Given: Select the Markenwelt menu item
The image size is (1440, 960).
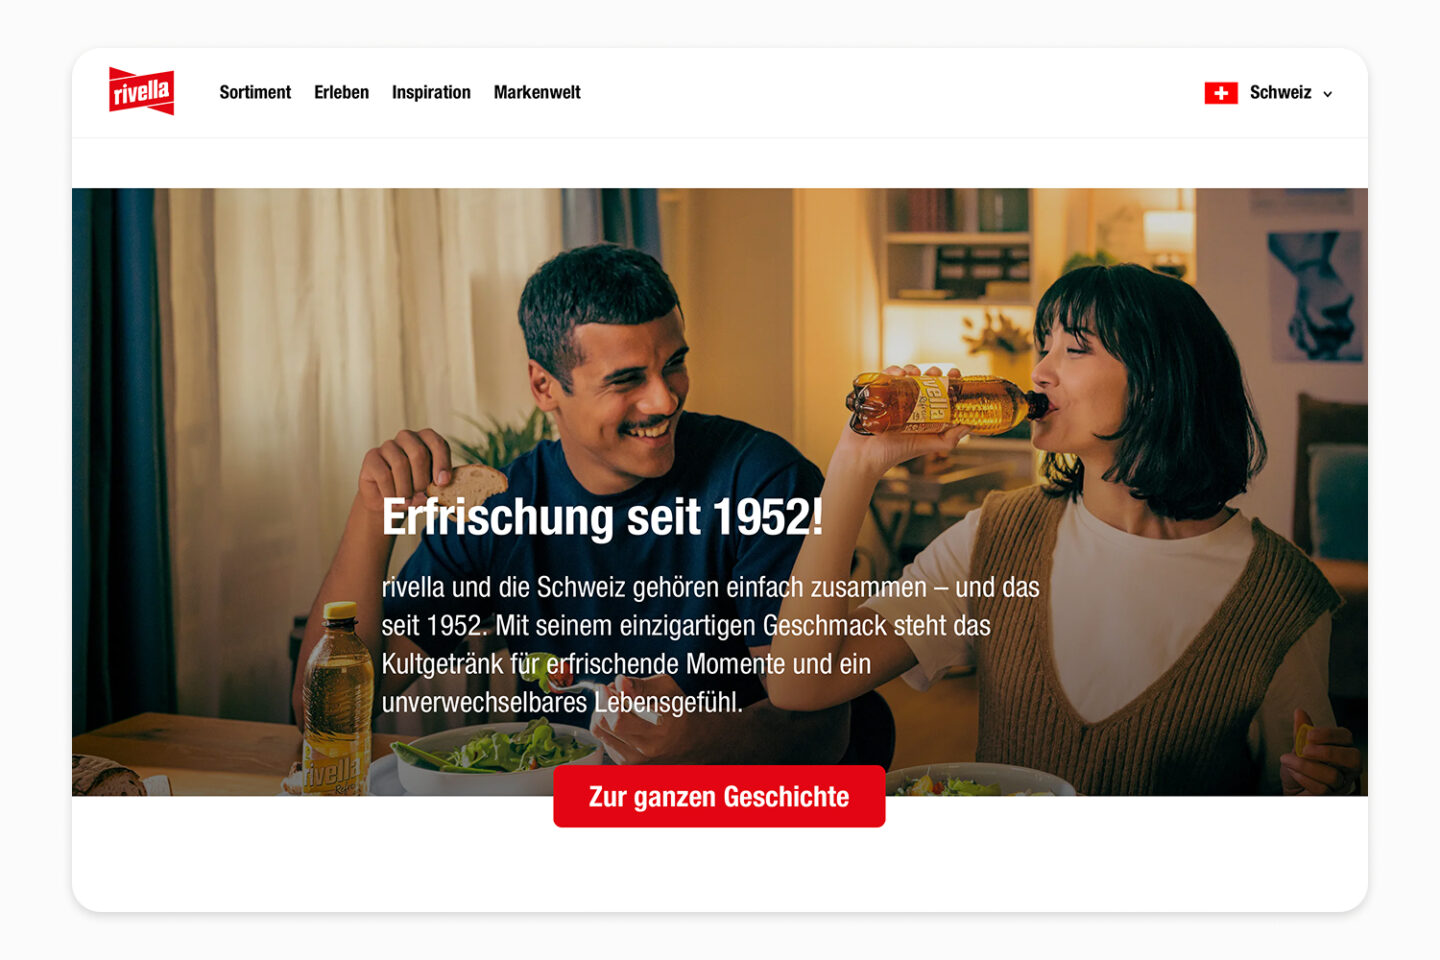Looking at the screenshot, I should pyautogui.click(x=537, y=92).
